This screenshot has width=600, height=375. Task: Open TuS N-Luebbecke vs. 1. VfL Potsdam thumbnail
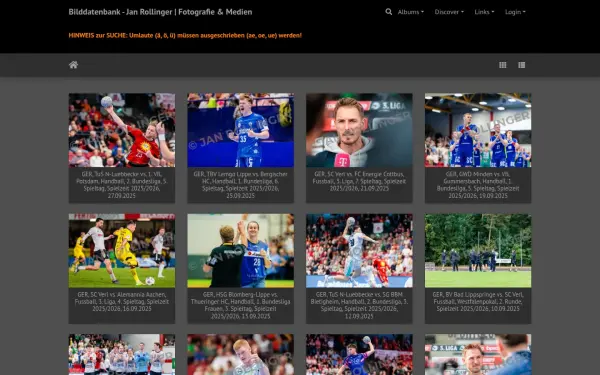point(122,130)
